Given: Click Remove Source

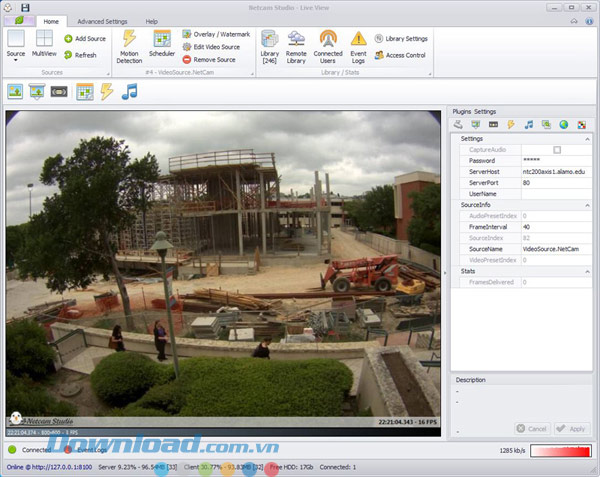Looking at the screenshot, I should 209,60.
